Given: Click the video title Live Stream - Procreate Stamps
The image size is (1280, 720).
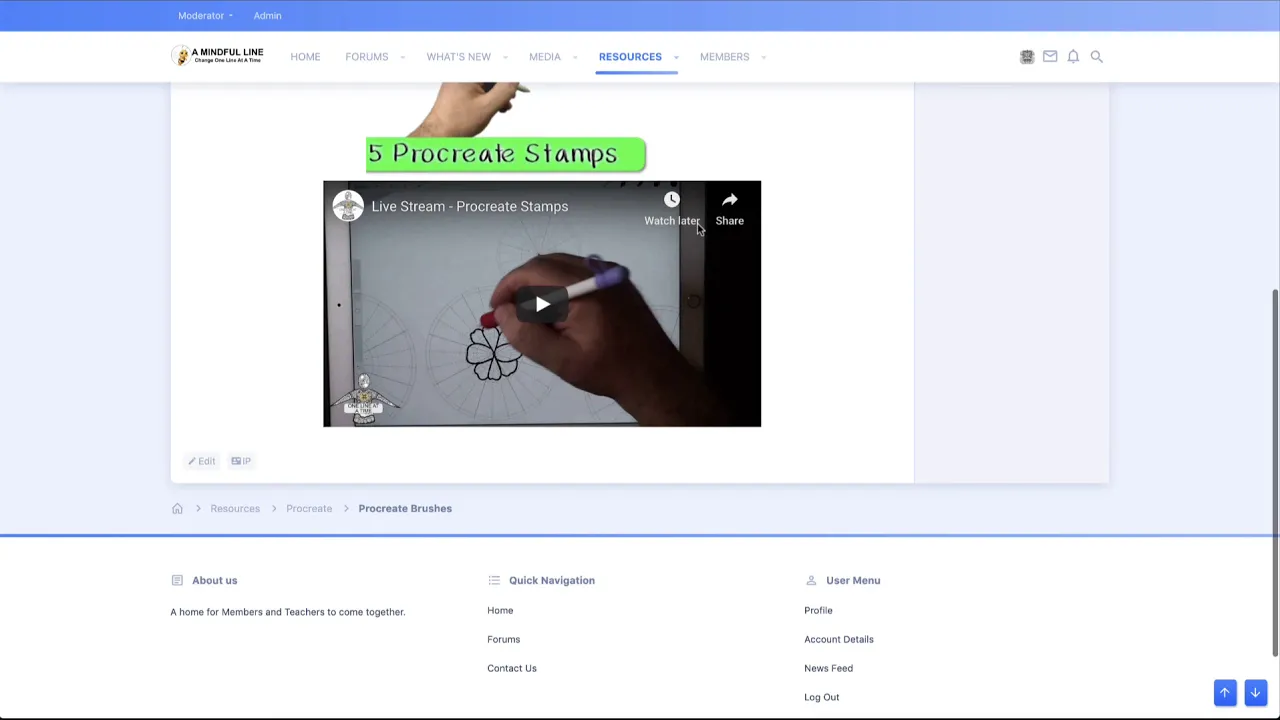Looking at the screenshot, I should coord(470,206).
